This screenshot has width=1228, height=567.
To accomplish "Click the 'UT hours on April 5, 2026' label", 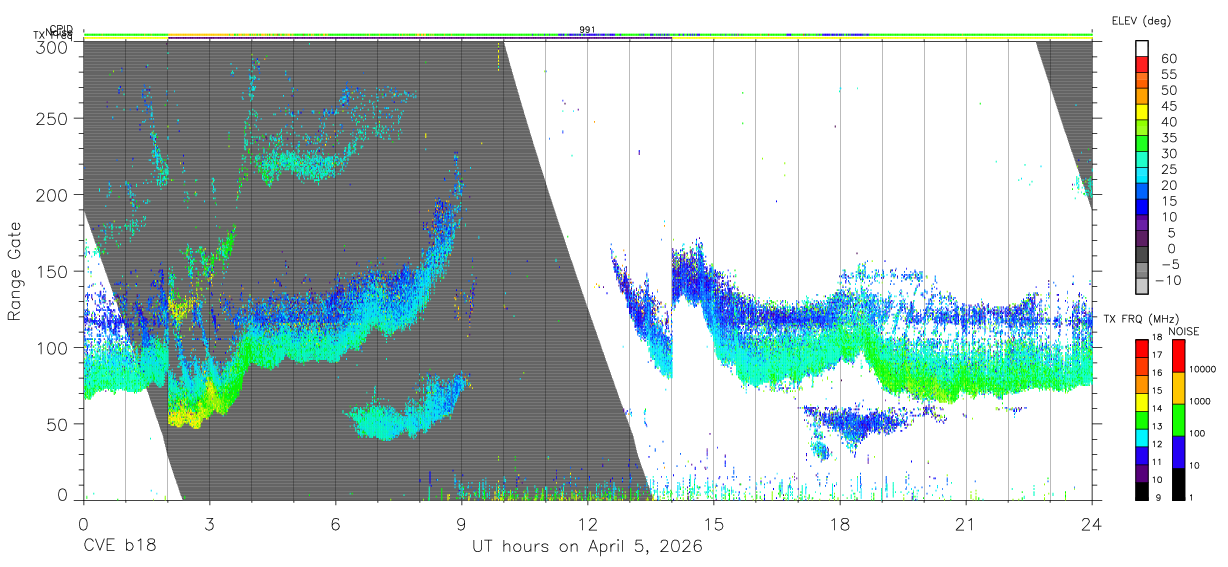I will pos(587,547).
